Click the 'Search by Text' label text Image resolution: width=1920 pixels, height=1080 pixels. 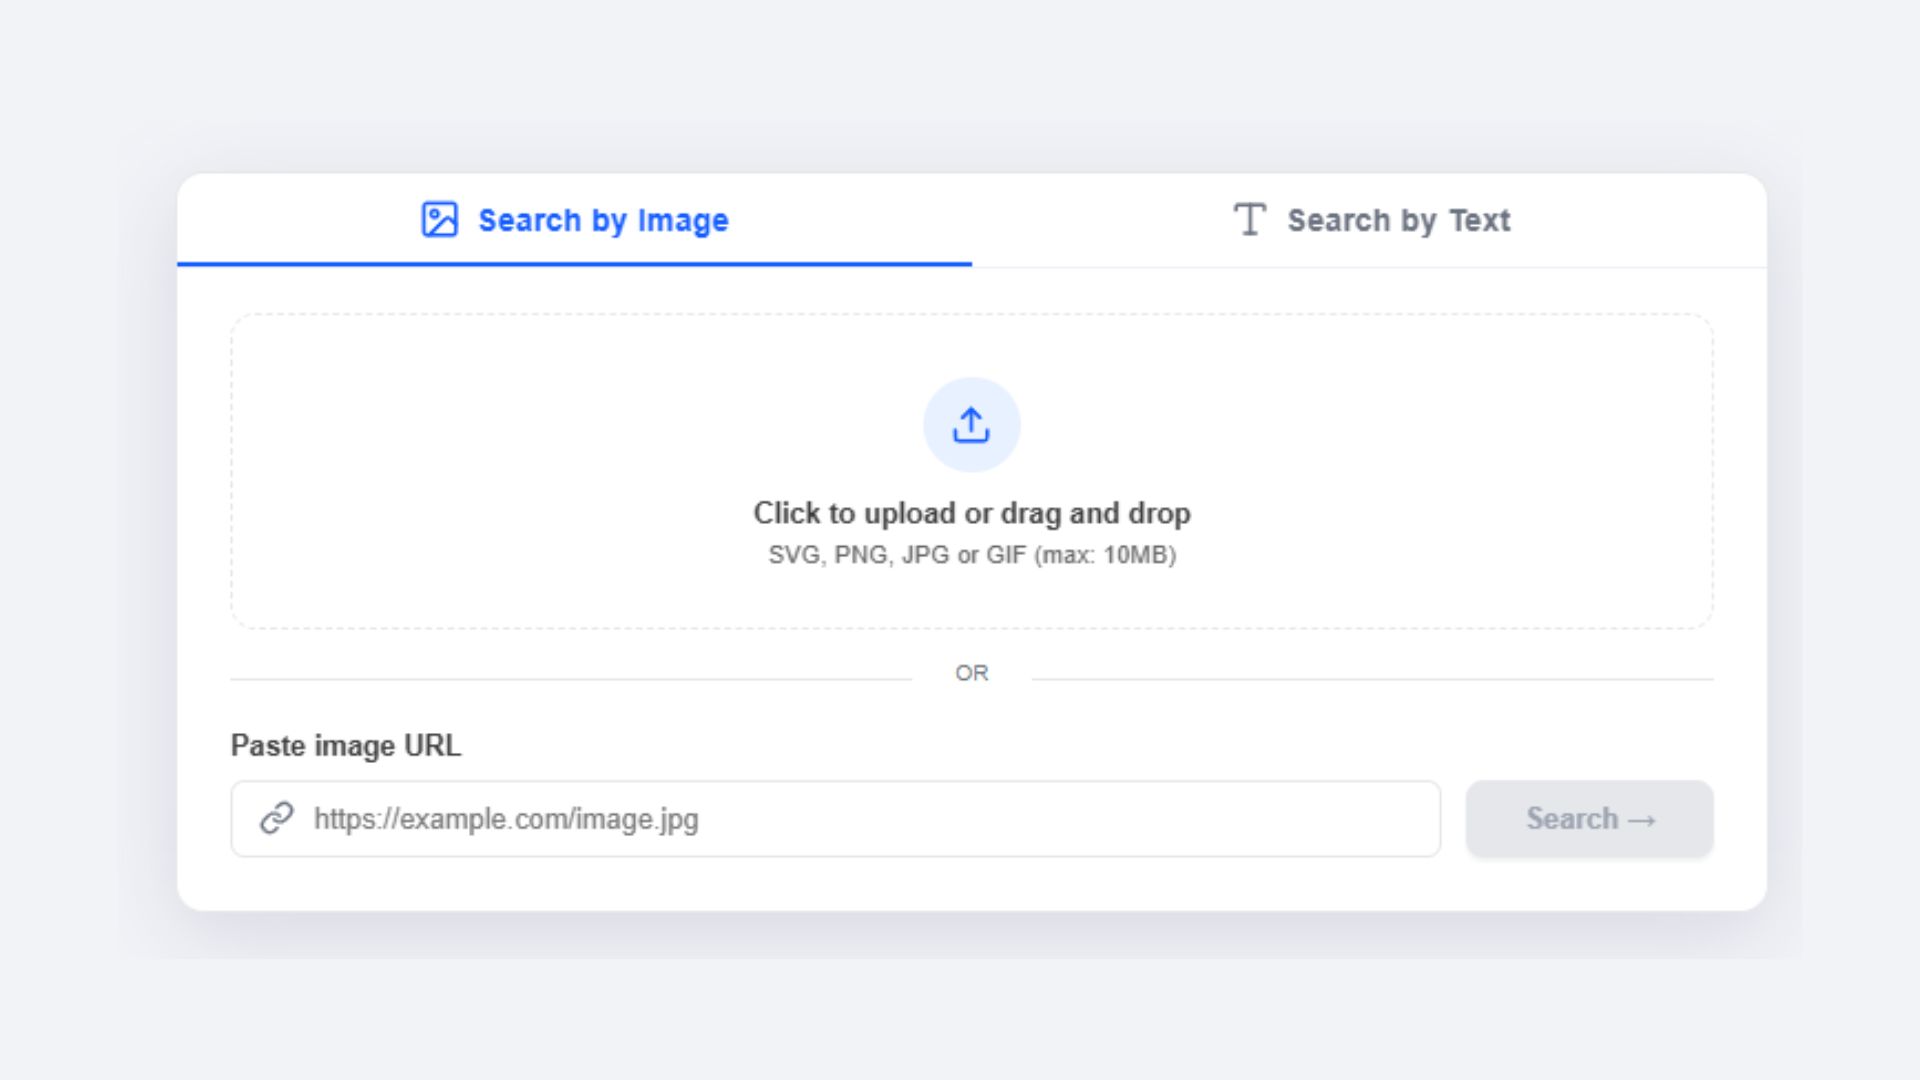[1398, 220]
